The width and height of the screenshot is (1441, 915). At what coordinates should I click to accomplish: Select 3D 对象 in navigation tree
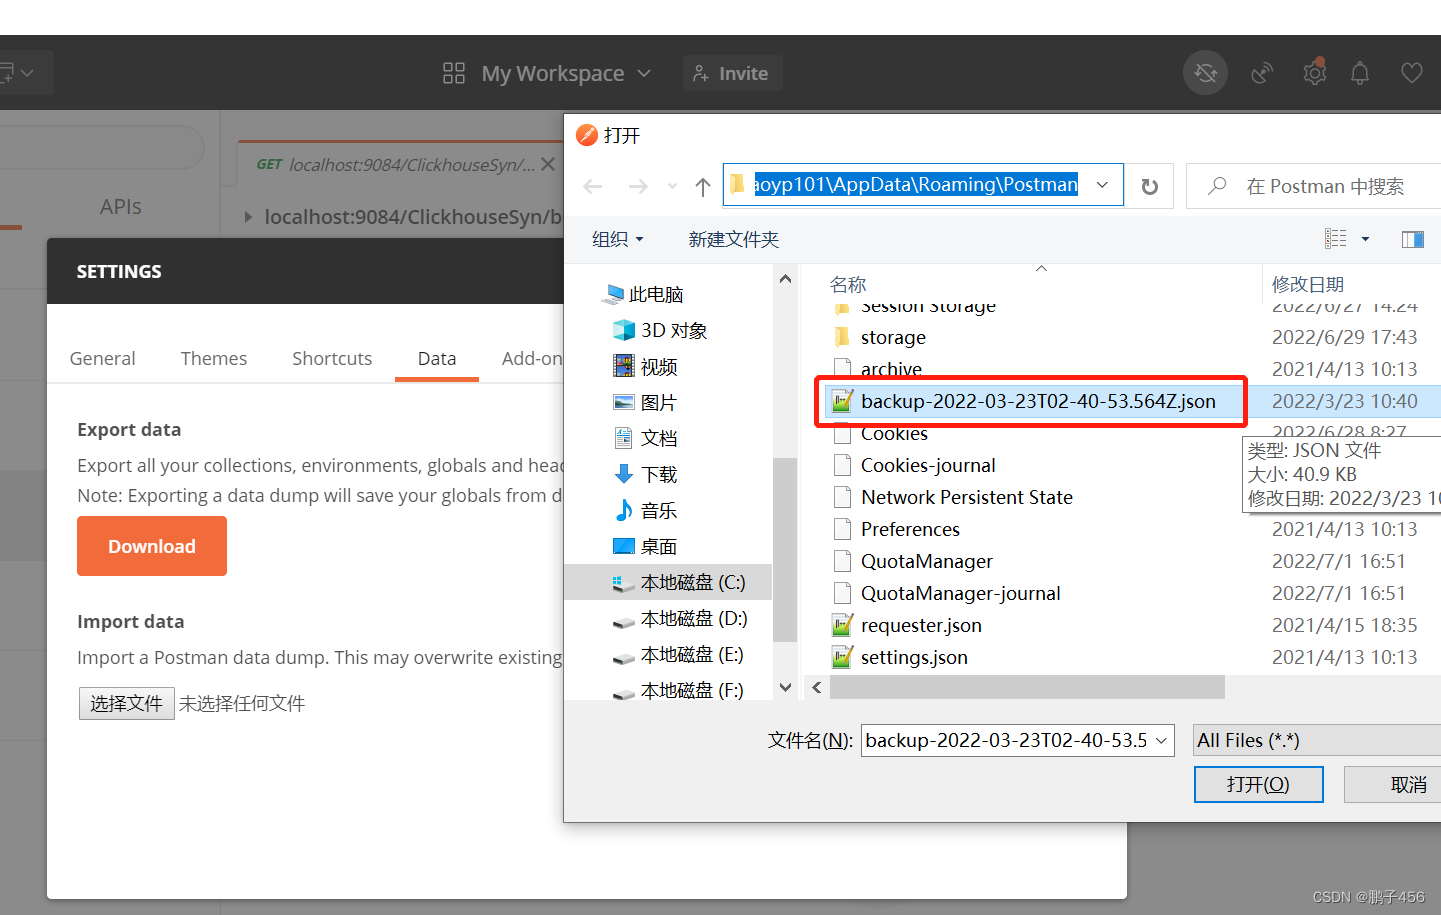click(x=660, y=330)
